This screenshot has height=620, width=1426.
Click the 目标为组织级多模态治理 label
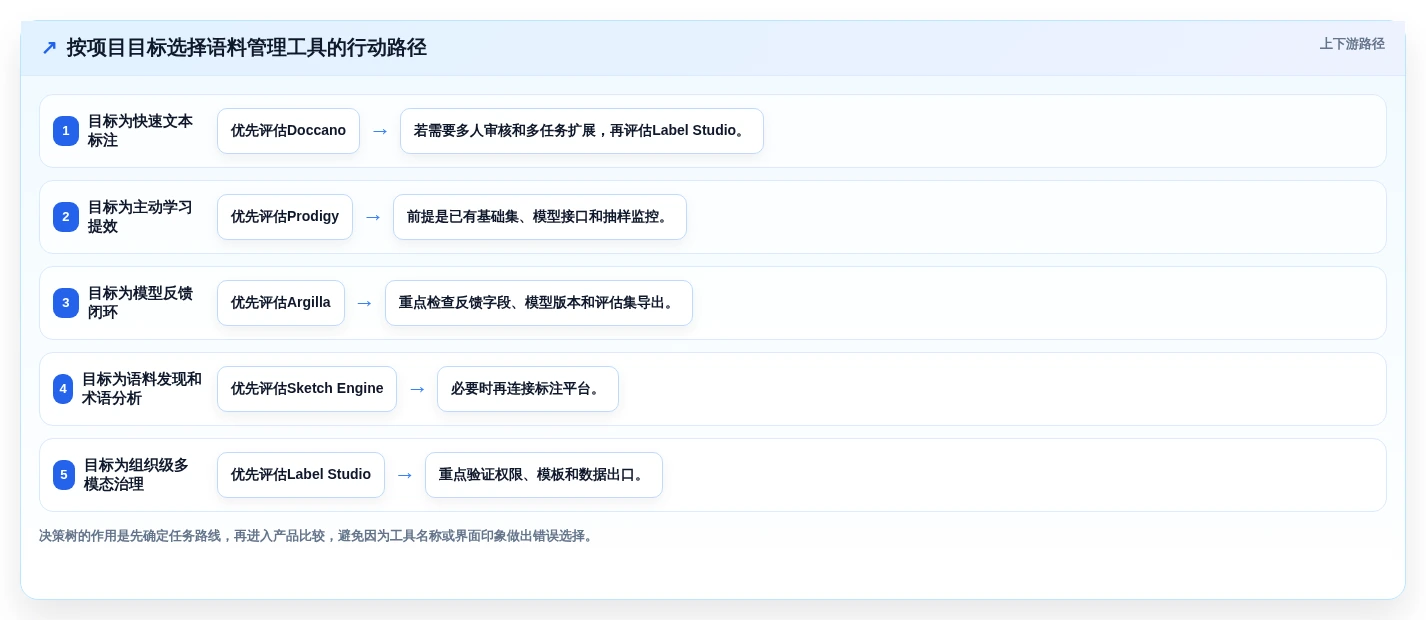coord(137,475)
